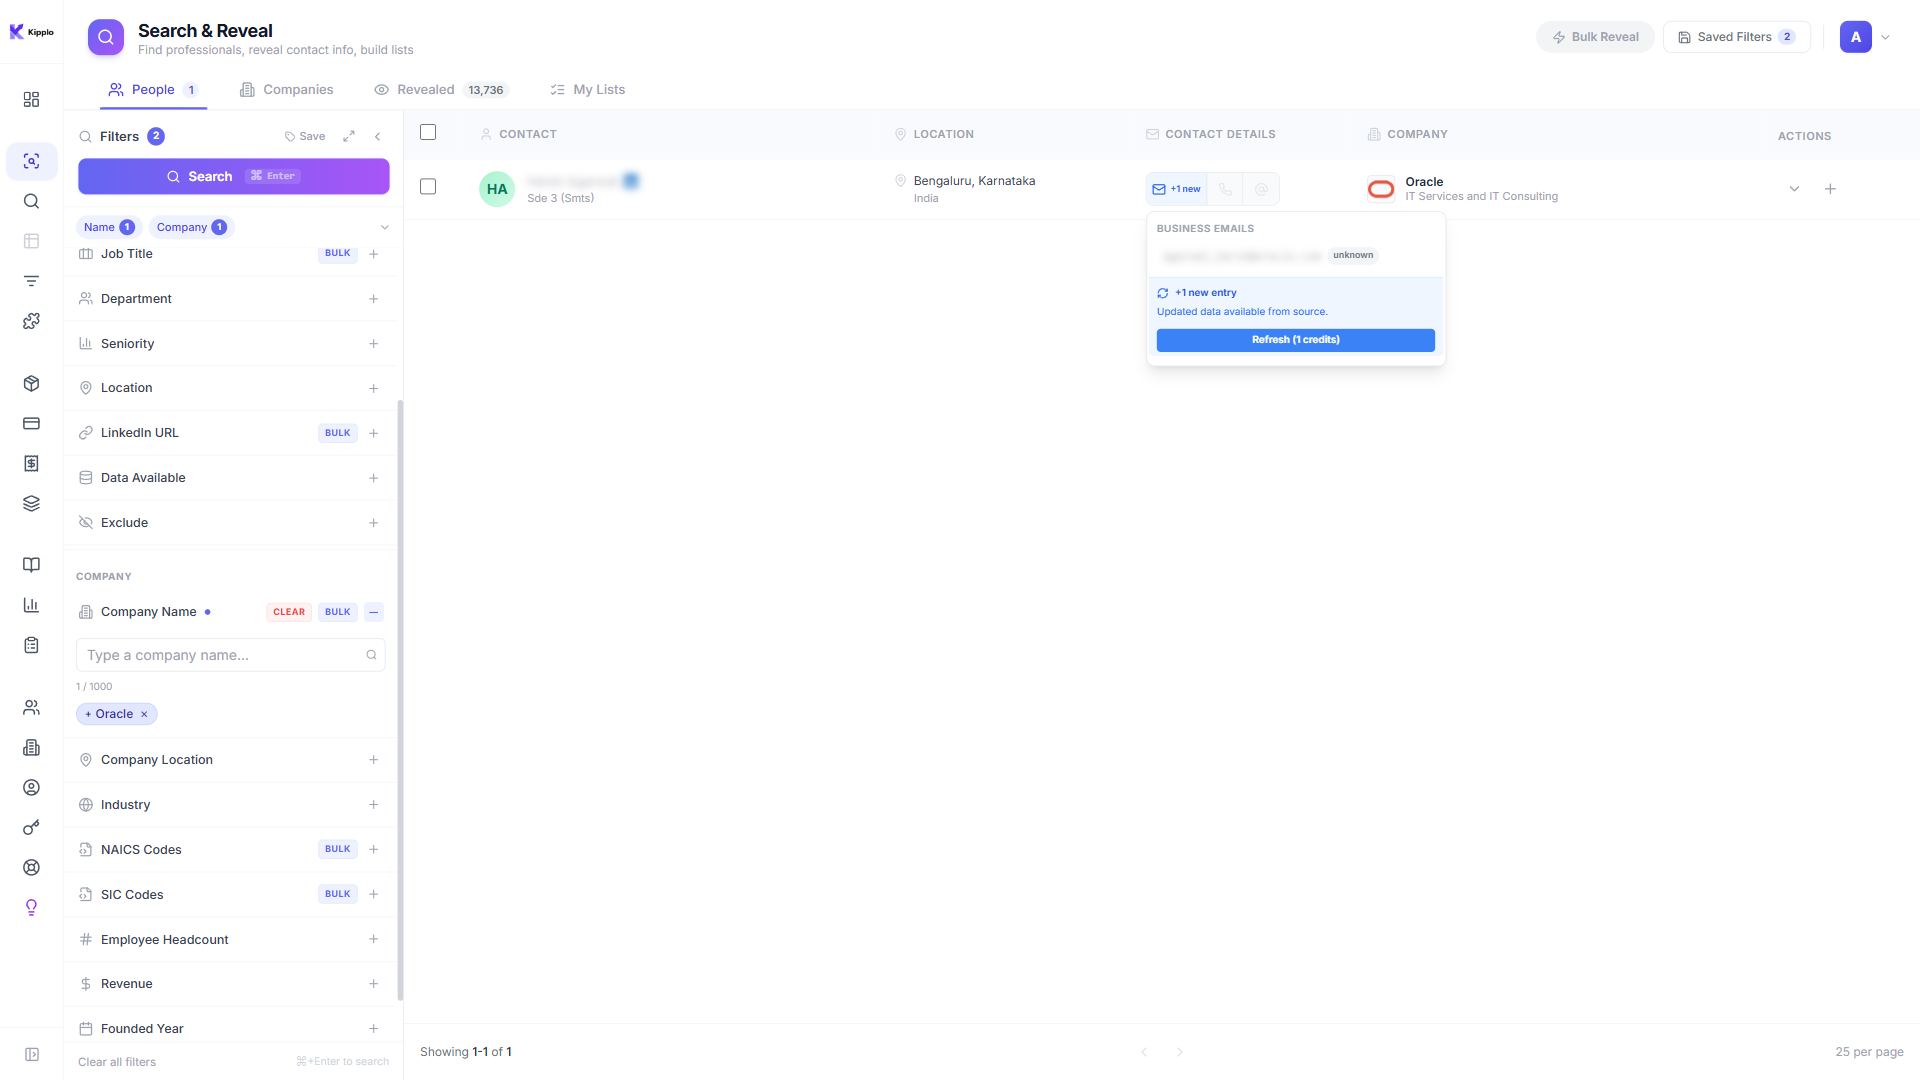Click Clear all filters link
The height and width of the screenshot is (1080, 1920).
click(x=117, y=1062)
